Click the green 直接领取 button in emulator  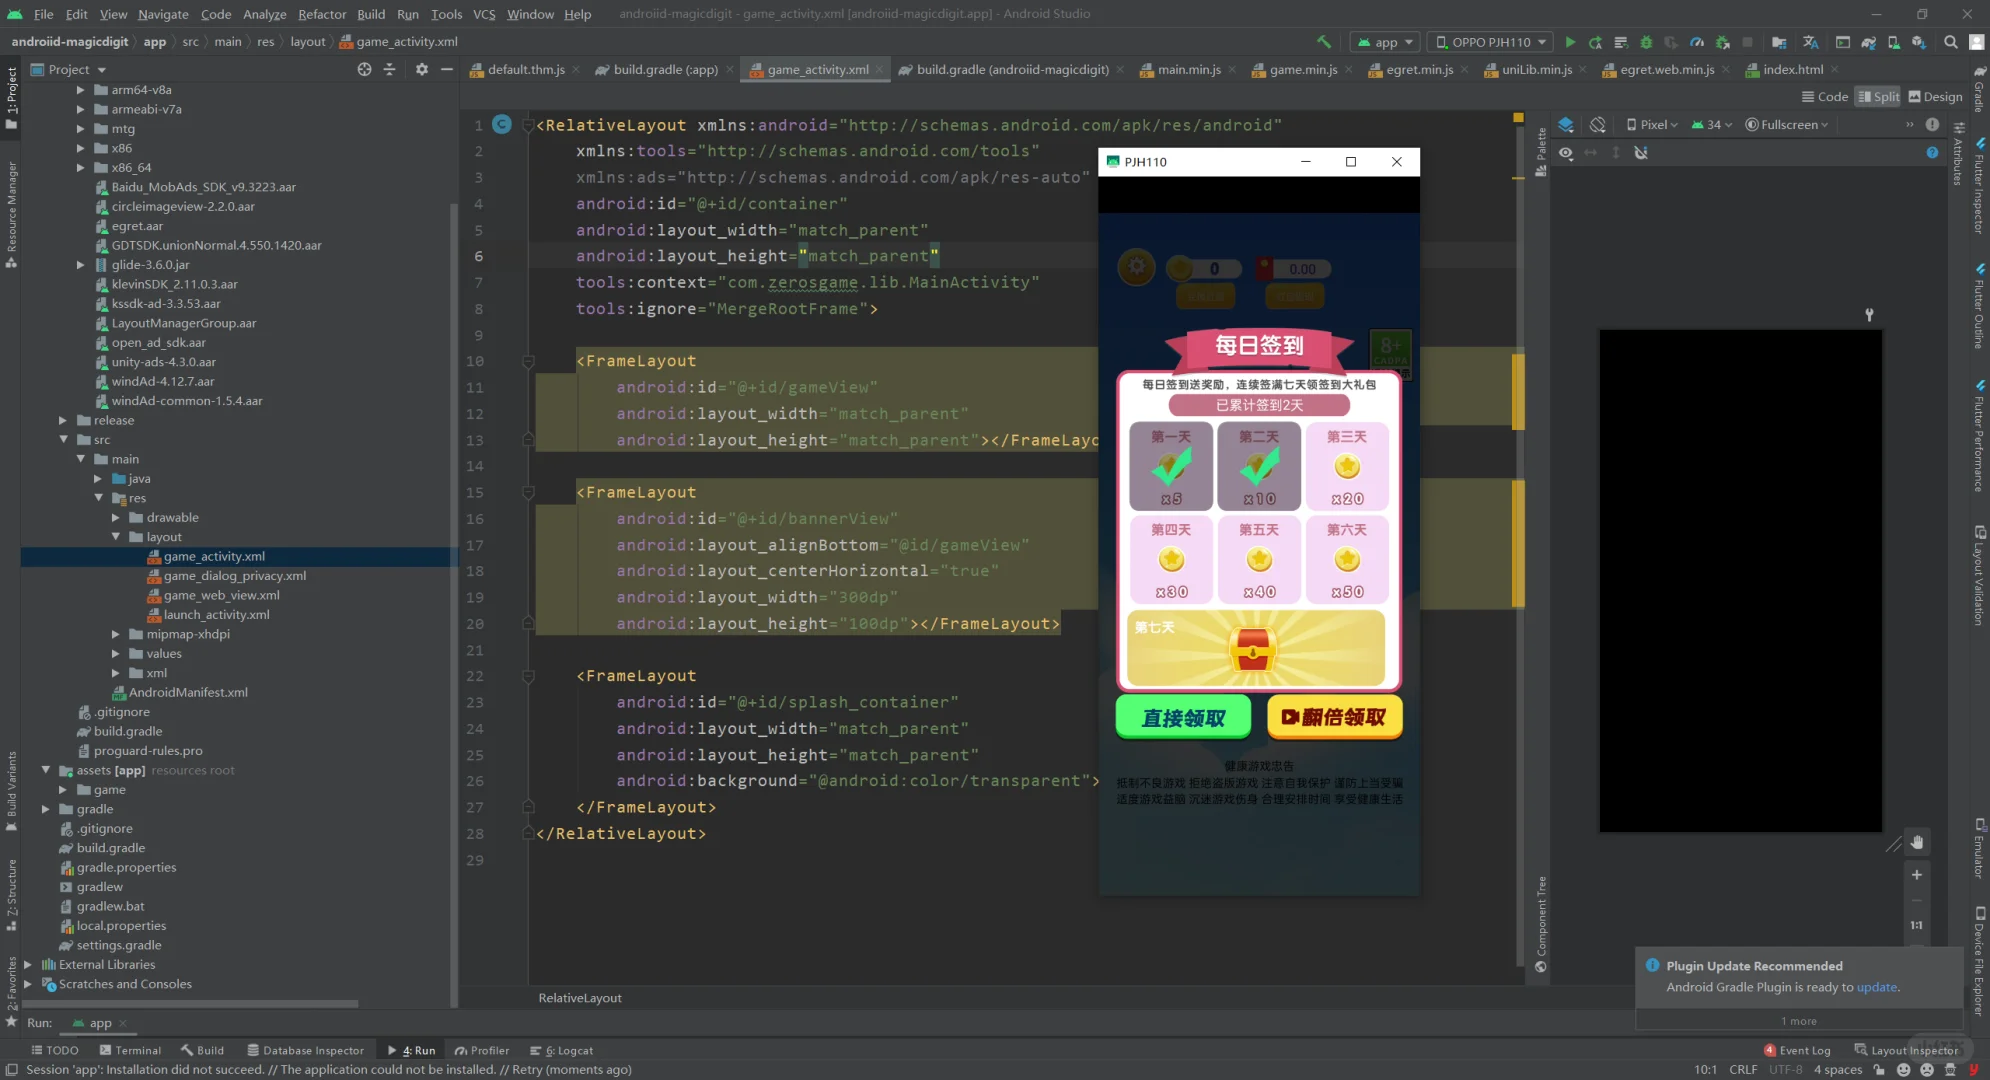click(x=1183, y=718)
